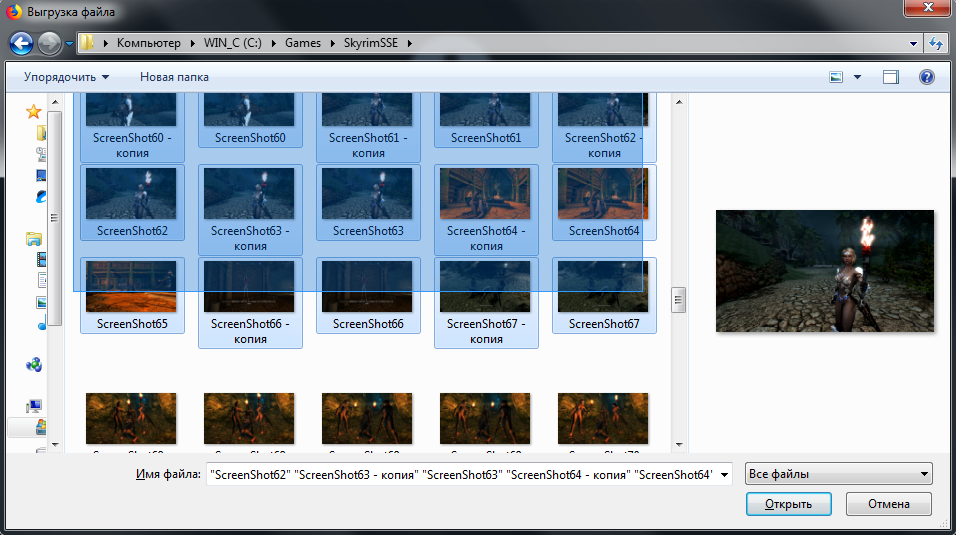
Task: Open the address bar history dropdown
Action: [x=914, y=43]
